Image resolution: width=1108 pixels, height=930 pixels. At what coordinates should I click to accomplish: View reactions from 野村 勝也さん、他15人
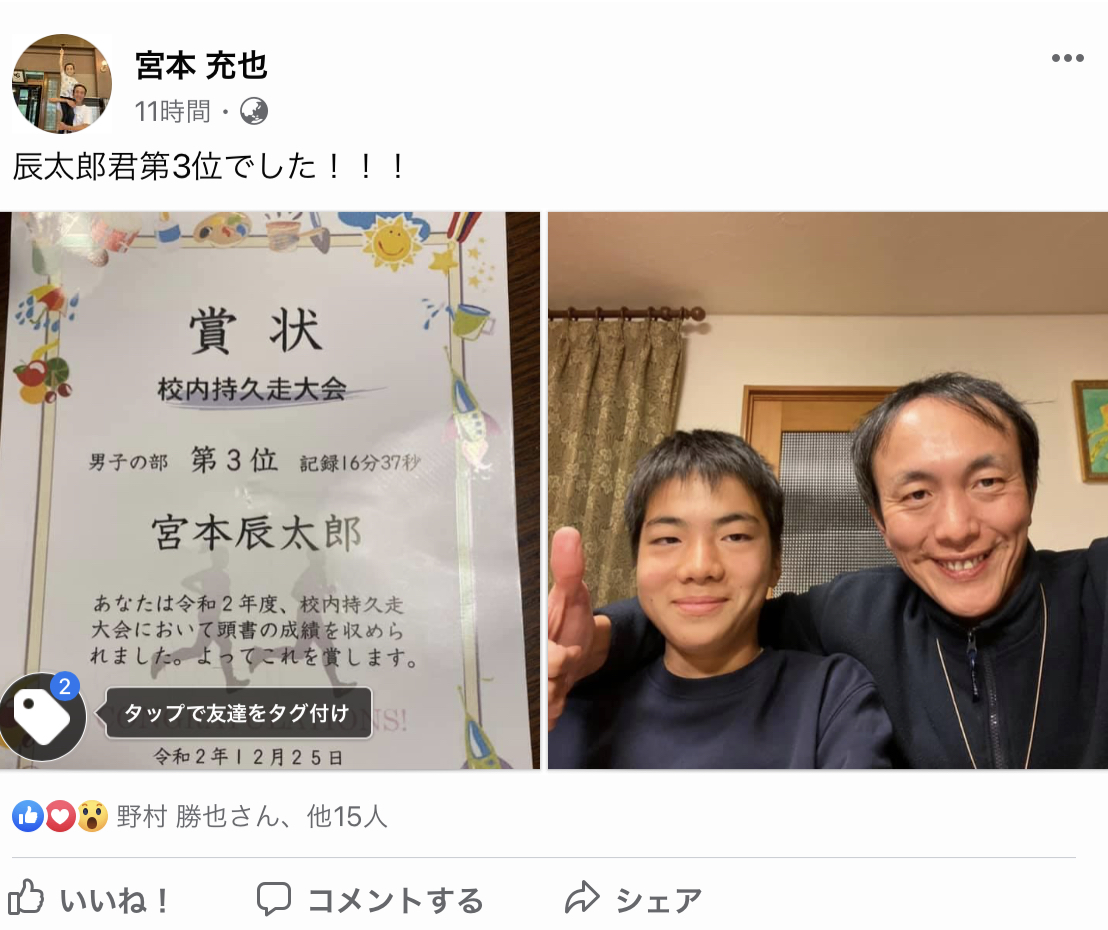point(252,817)
